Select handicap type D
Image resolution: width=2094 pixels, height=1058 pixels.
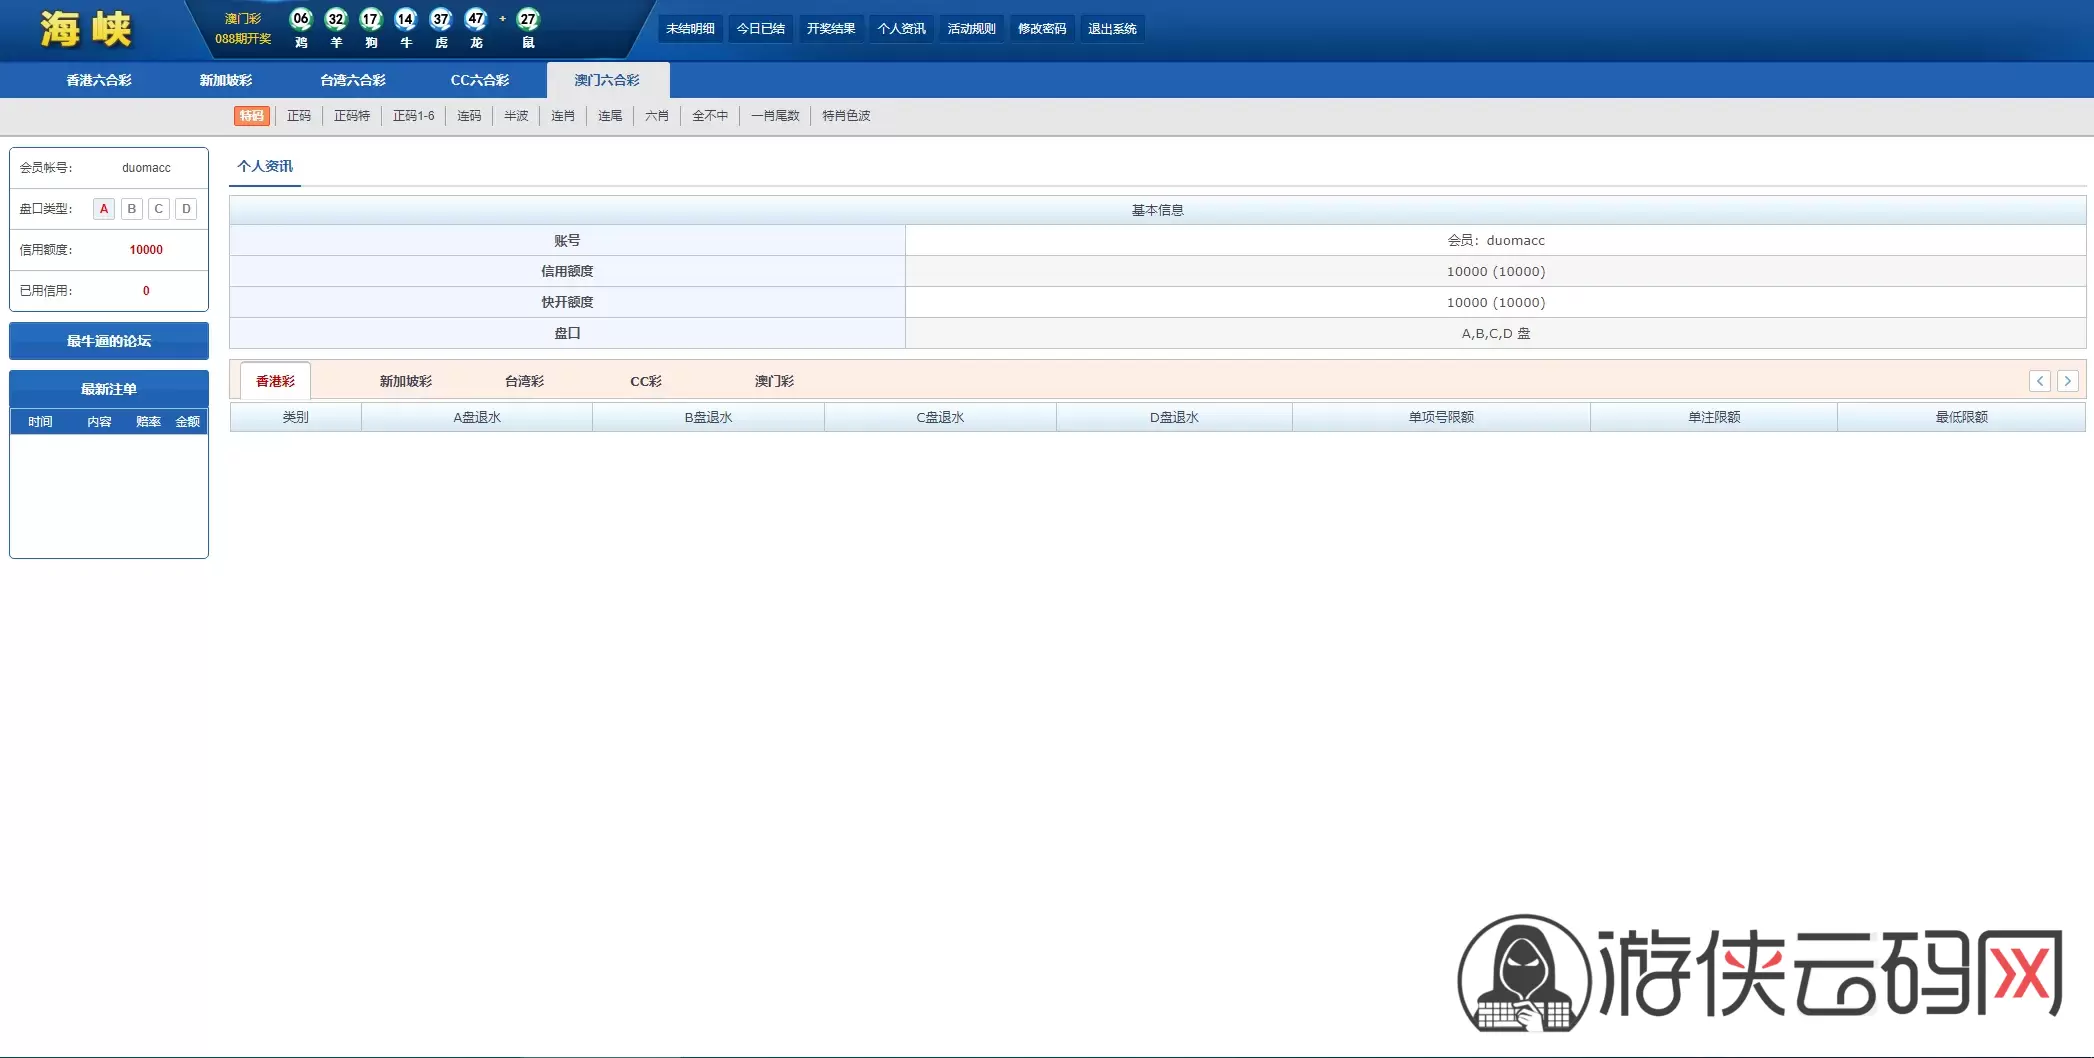186,209
